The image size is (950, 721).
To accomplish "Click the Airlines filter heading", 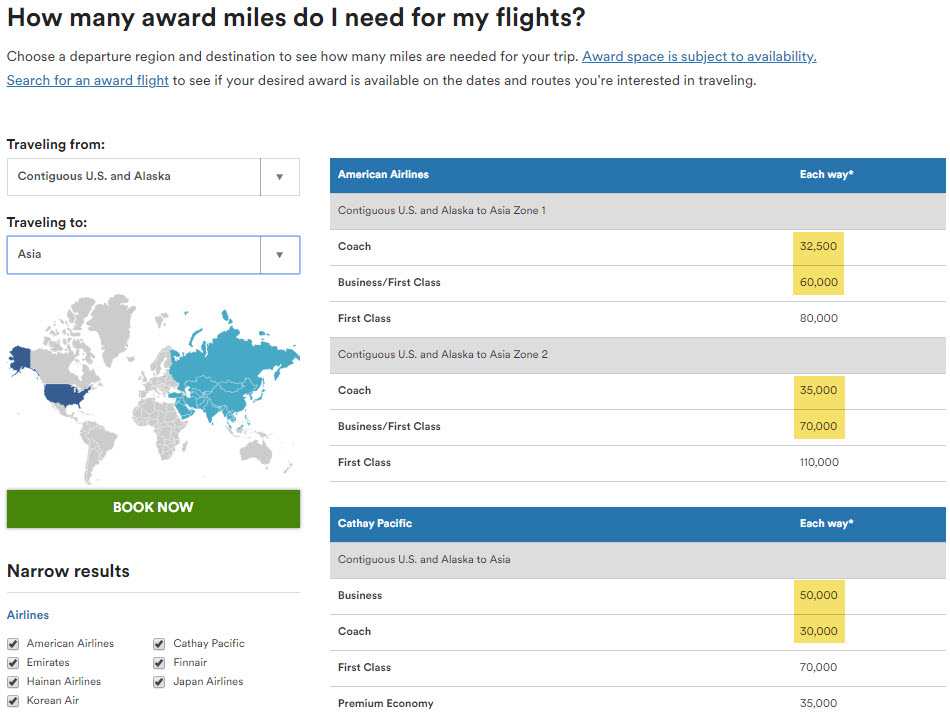I will pos(28,615).
